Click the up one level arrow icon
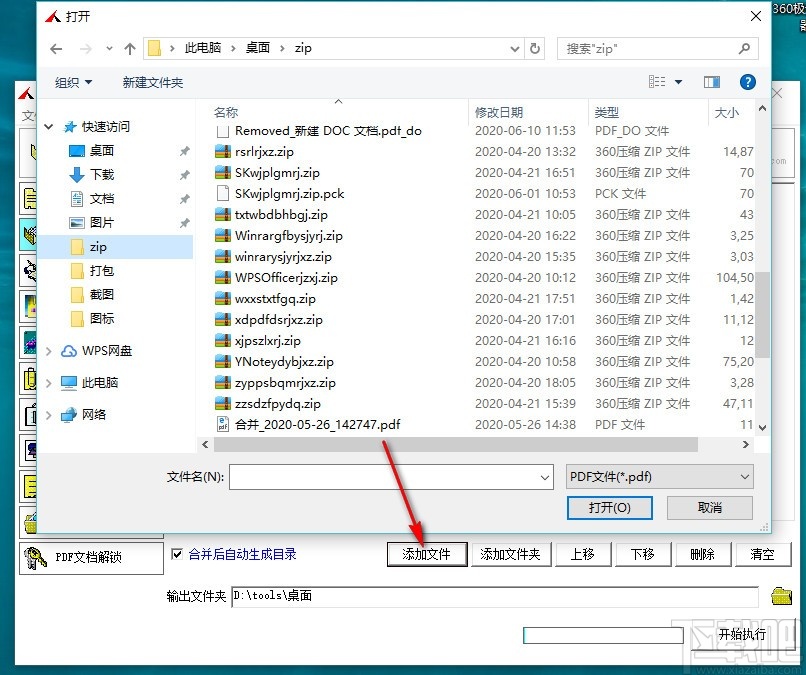The image size is (806, 675). click(130, 47)
